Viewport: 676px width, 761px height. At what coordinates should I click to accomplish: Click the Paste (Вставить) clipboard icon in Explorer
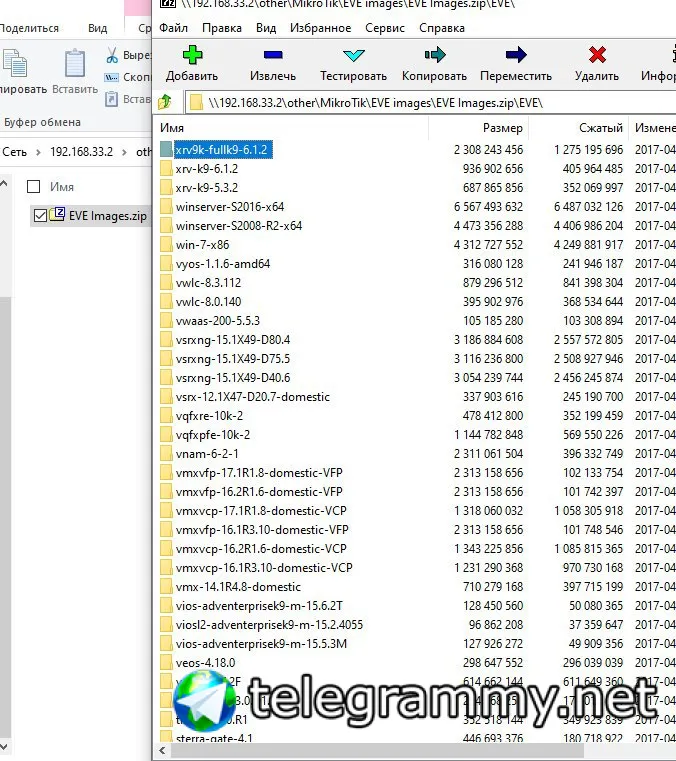point(75,63)
